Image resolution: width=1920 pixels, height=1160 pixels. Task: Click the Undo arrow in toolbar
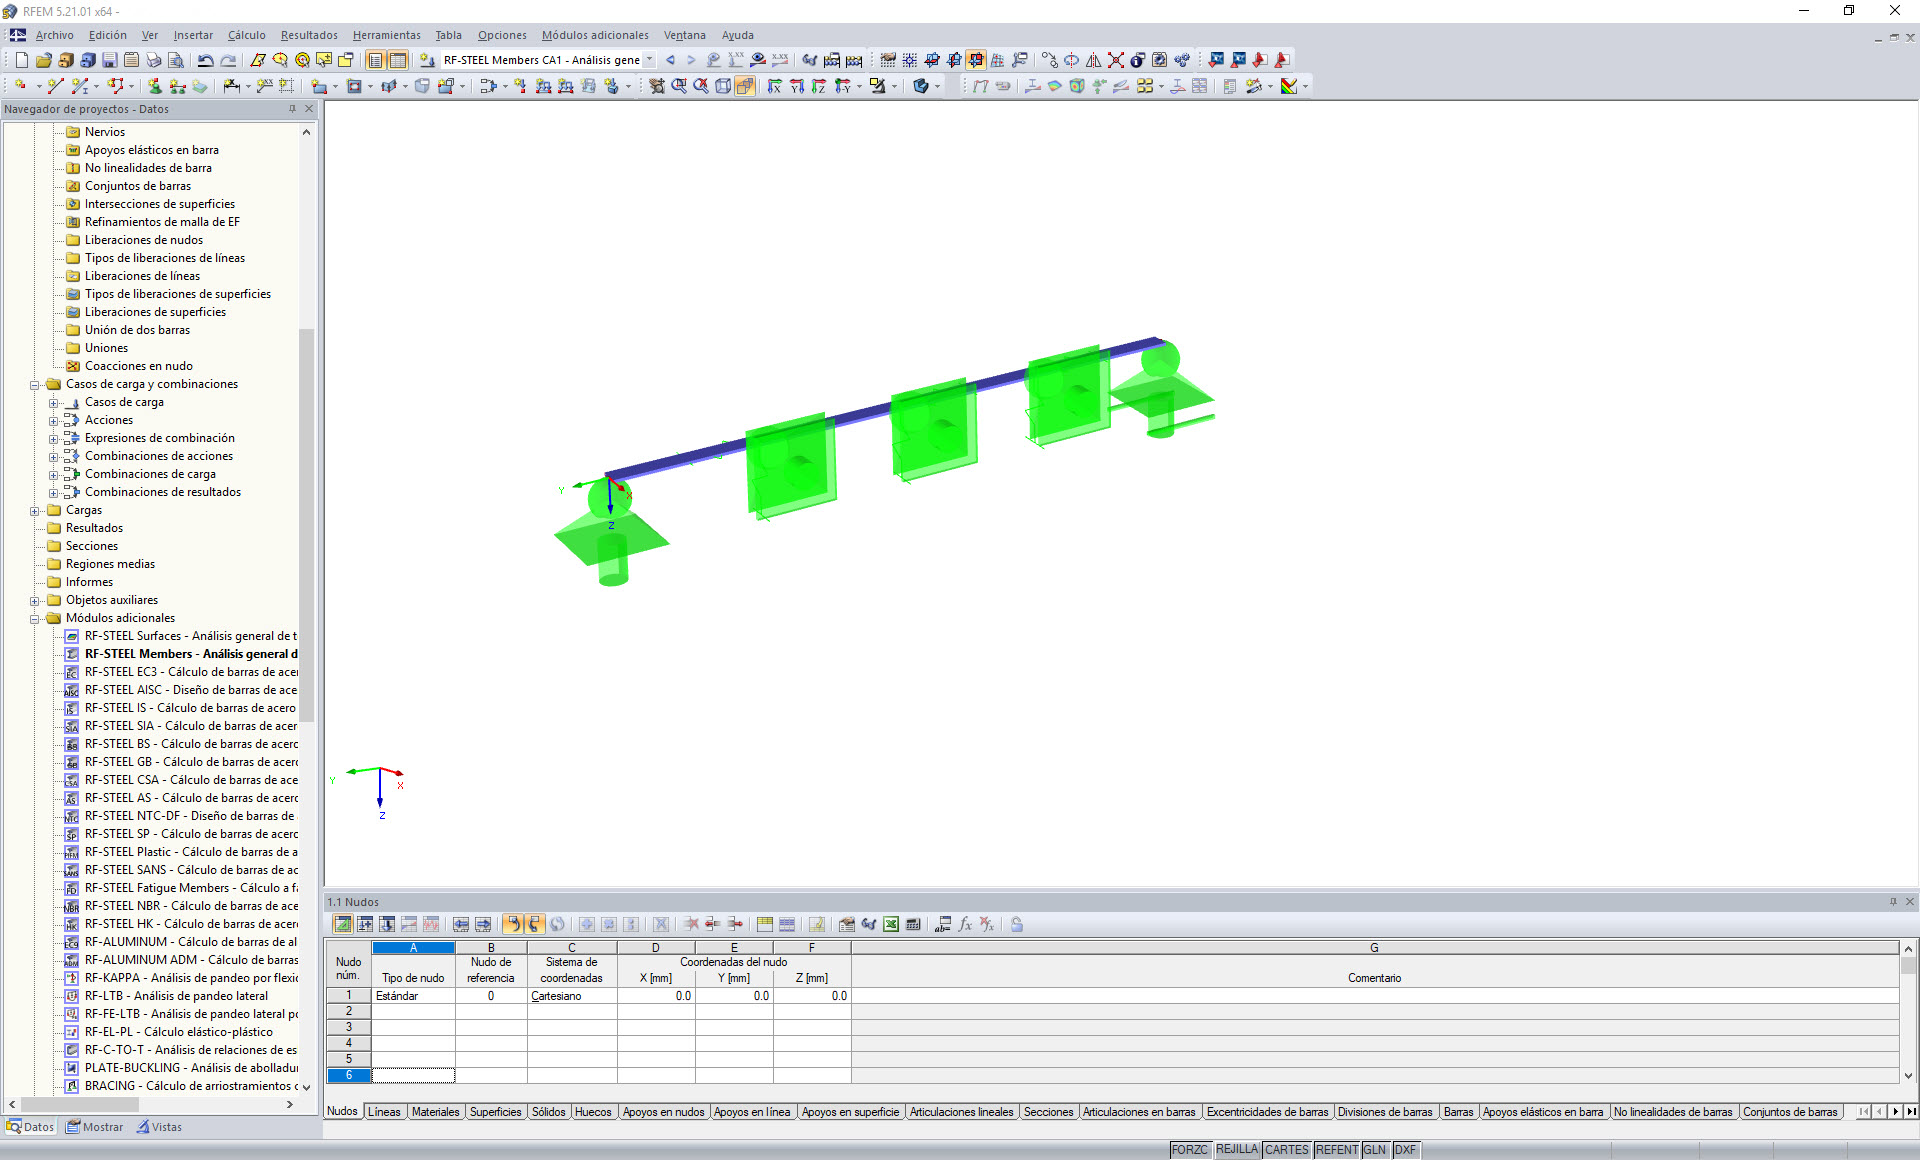coord(205,60)
